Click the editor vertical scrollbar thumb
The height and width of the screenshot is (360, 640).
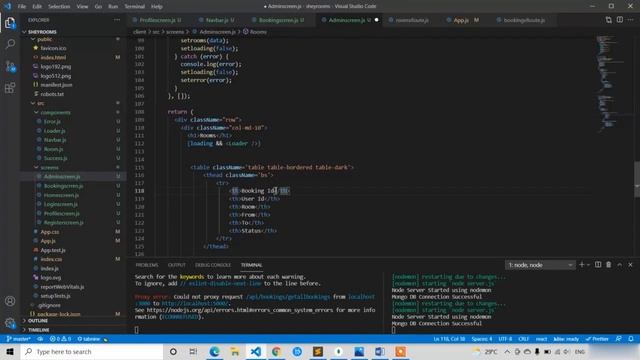(x=637, y=179)
